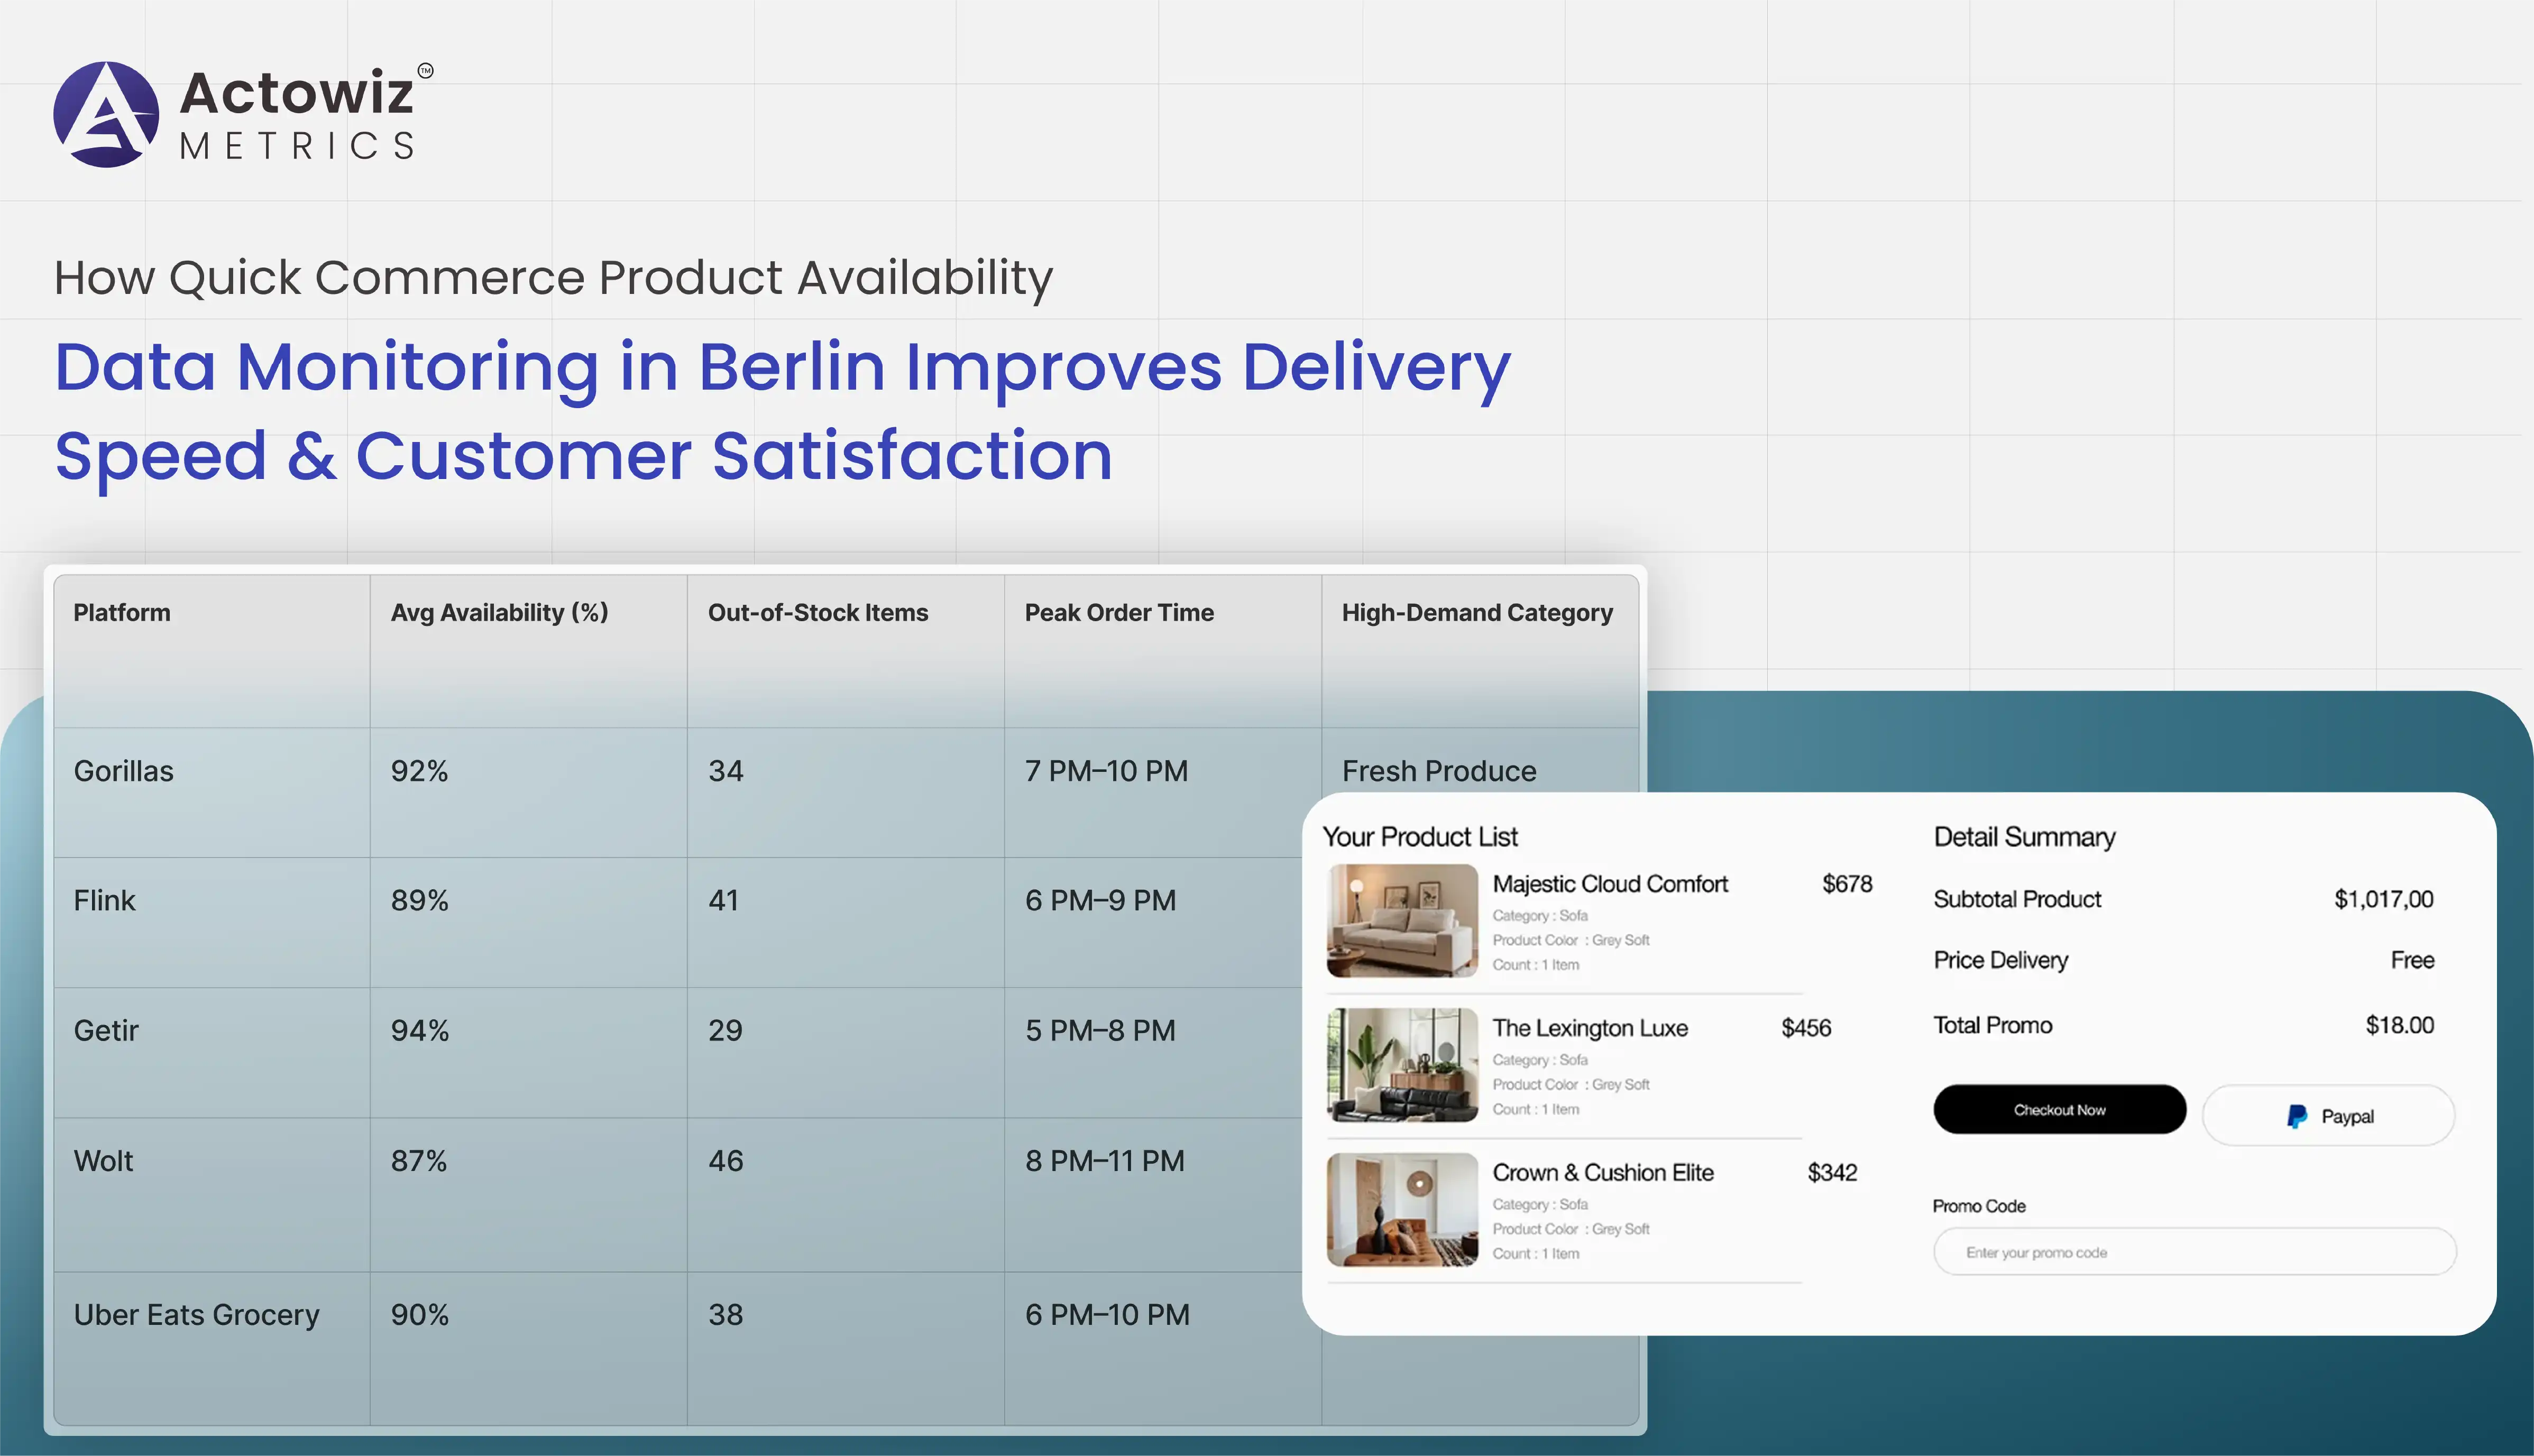Click the promo code input field
This screenshot has height=1456, width=2534.
coord(2194,1252)
